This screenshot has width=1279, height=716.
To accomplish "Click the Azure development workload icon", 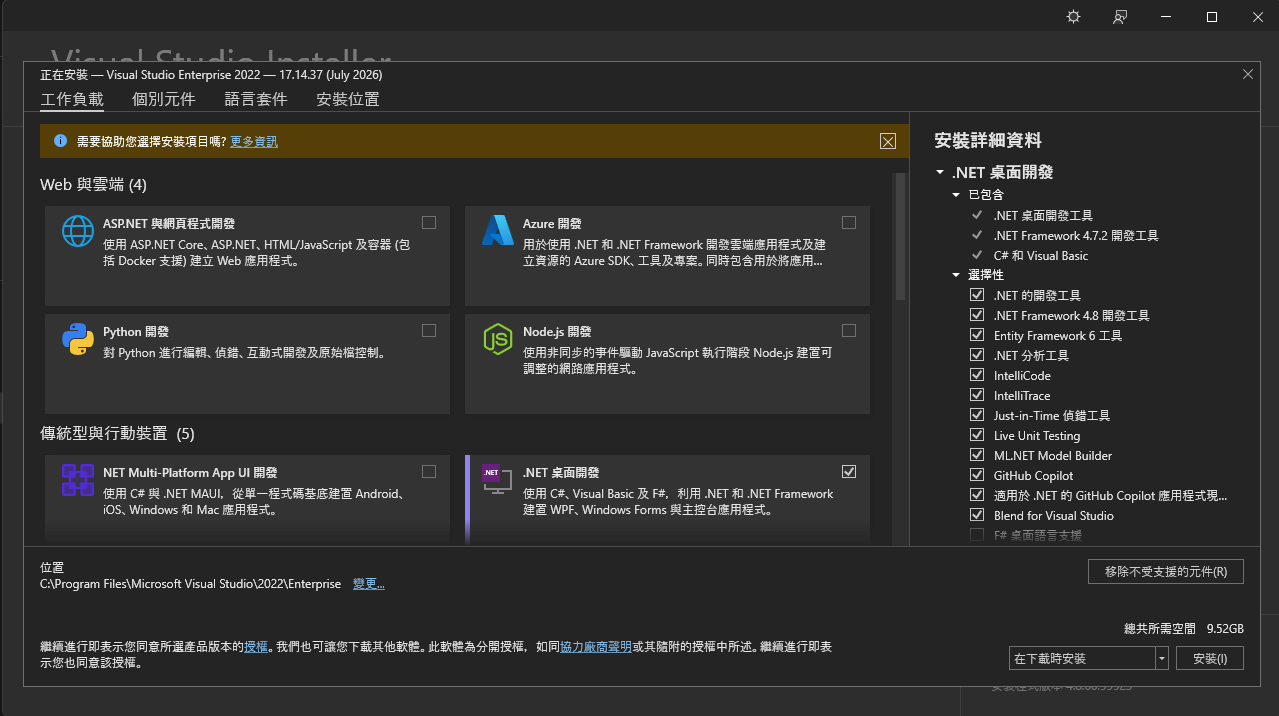I will 498,231.
